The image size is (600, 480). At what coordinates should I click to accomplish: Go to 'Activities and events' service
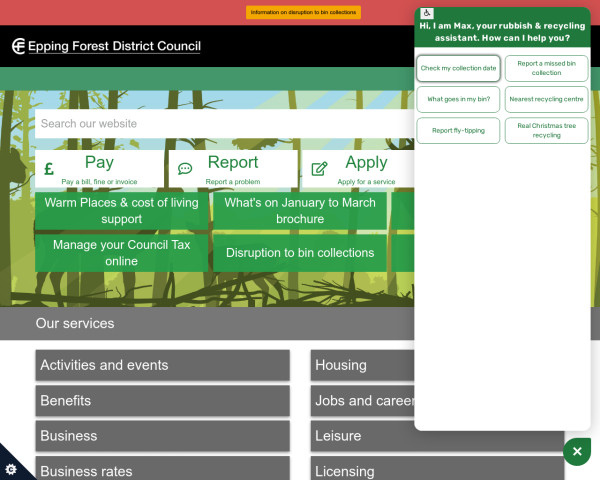(x=162, y=365)
